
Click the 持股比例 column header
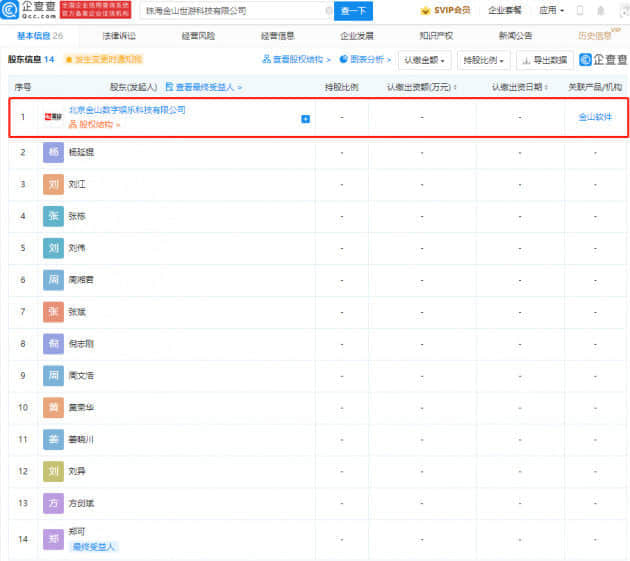[x=342, y=87]
